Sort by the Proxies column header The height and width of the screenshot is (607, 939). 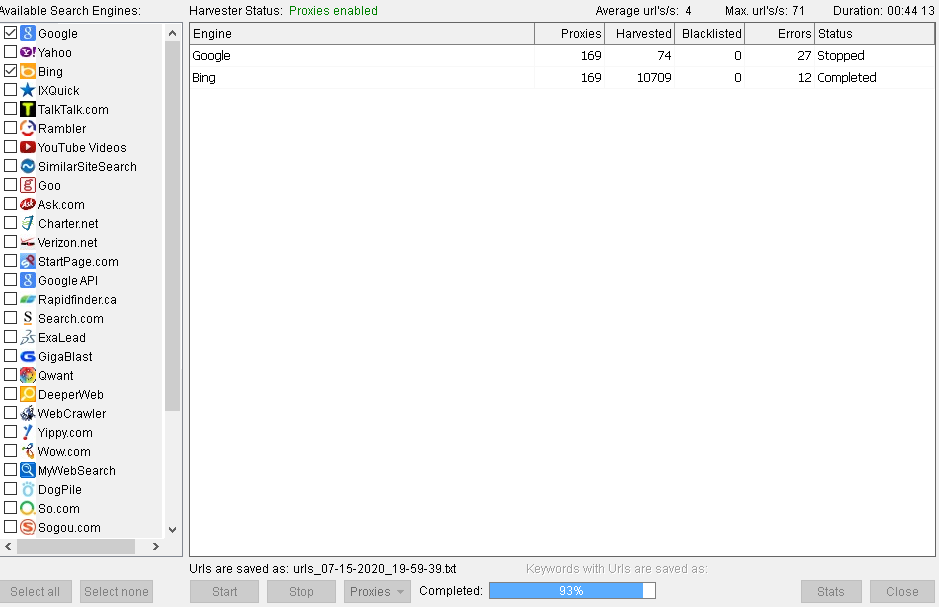(x=570, y=34)
